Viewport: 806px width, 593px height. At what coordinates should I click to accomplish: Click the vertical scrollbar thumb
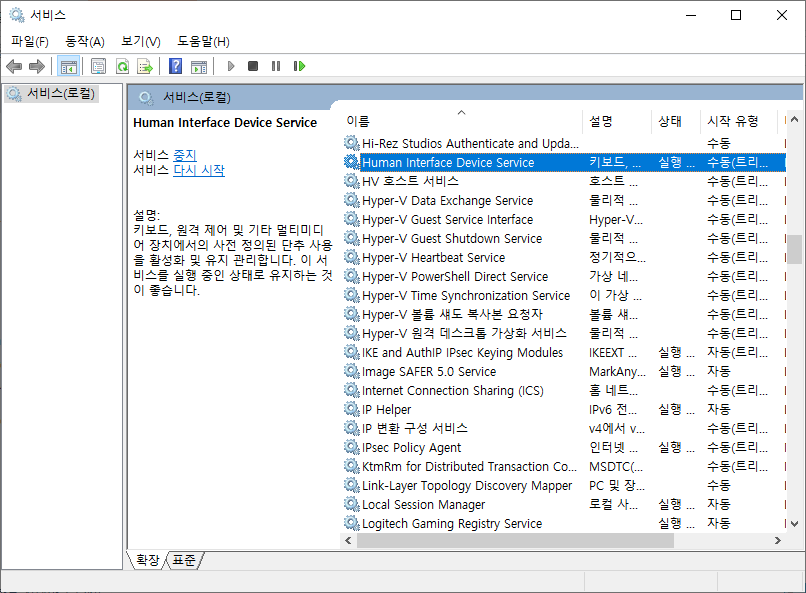[795, 249]
